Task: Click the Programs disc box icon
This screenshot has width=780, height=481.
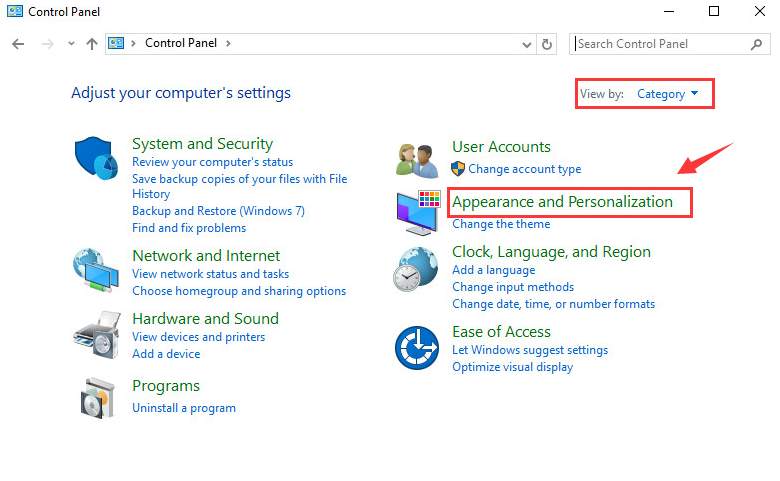Action: pyautogui.click(x=98, y=398)
